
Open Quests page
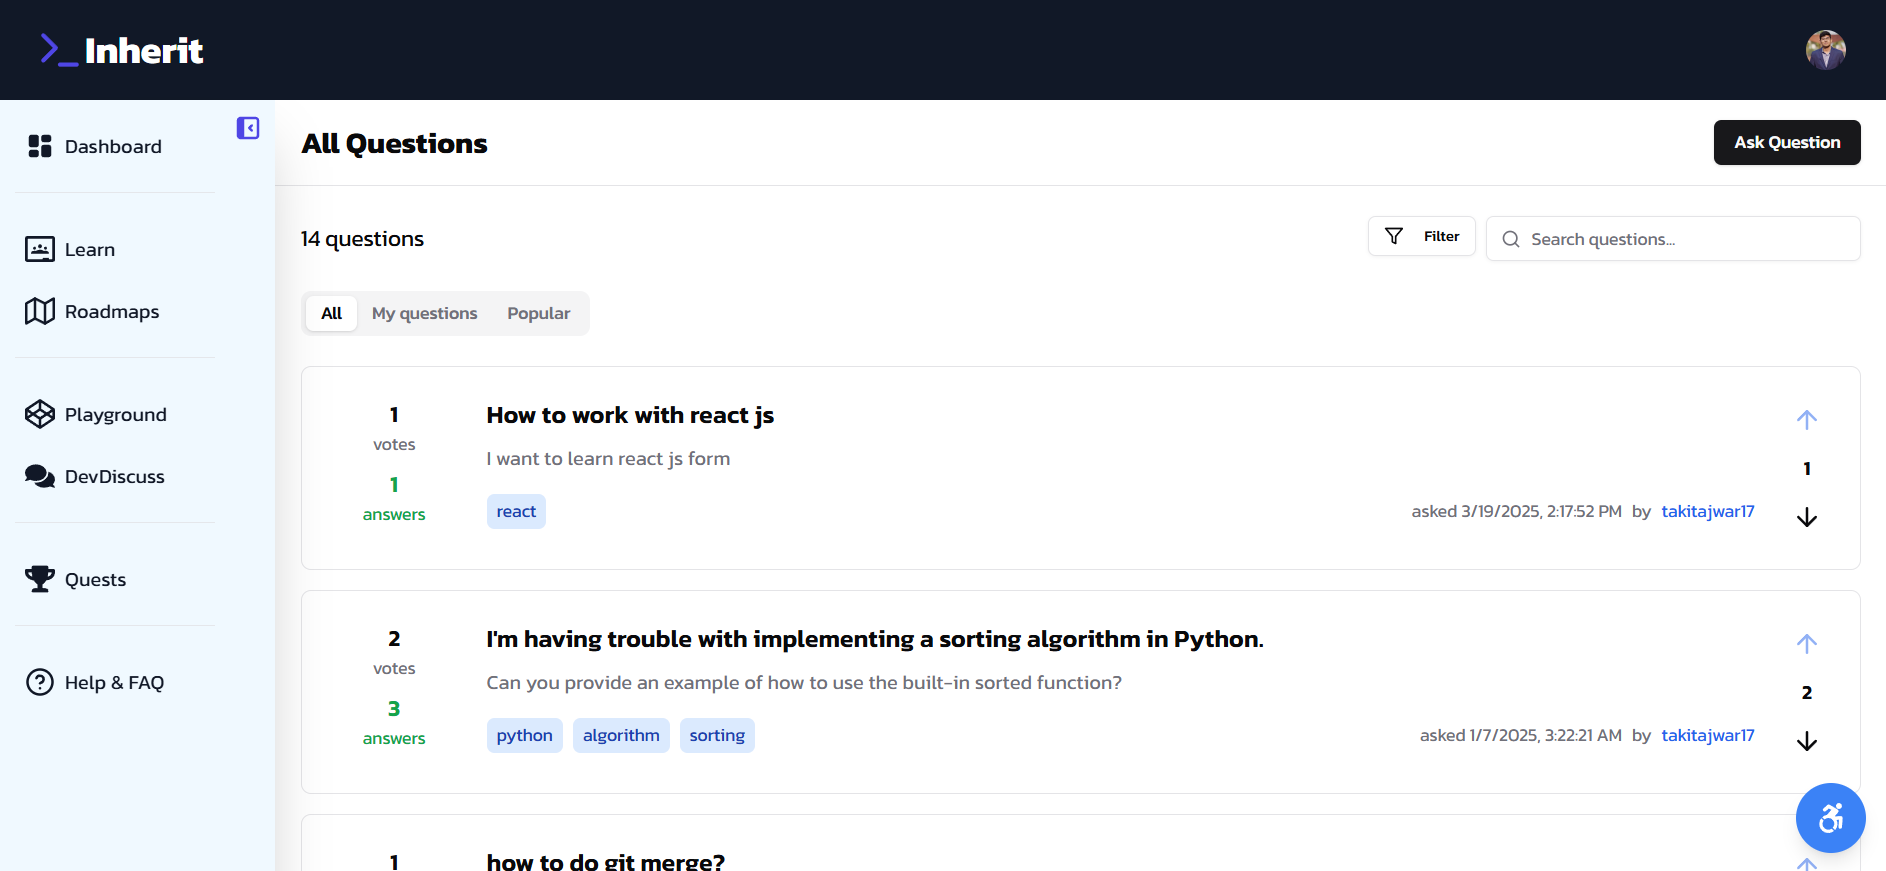[95, 579]
